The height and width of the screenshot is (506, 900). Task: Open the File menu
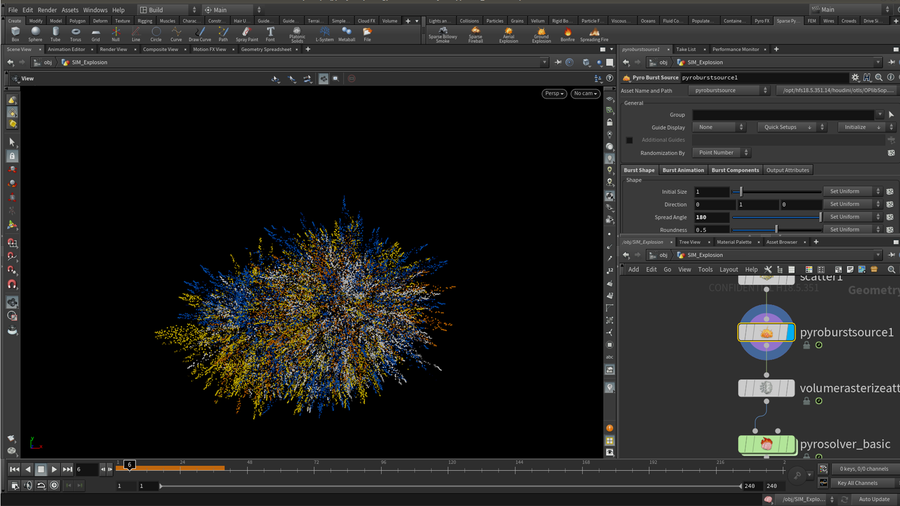click(x=13, y=10)
